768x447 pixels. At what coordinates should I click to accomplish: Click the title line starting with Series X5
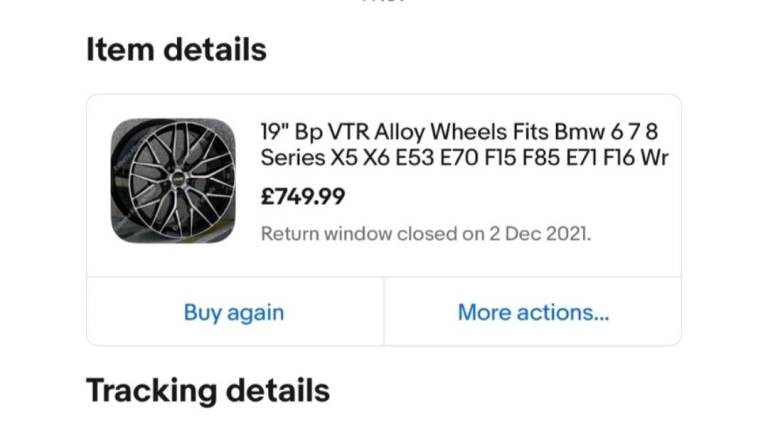coord(464,158)
